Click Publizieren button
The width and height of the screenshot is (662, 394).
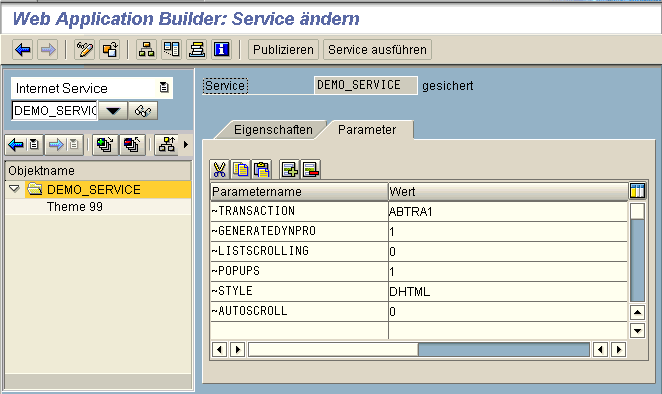point(283,50)
